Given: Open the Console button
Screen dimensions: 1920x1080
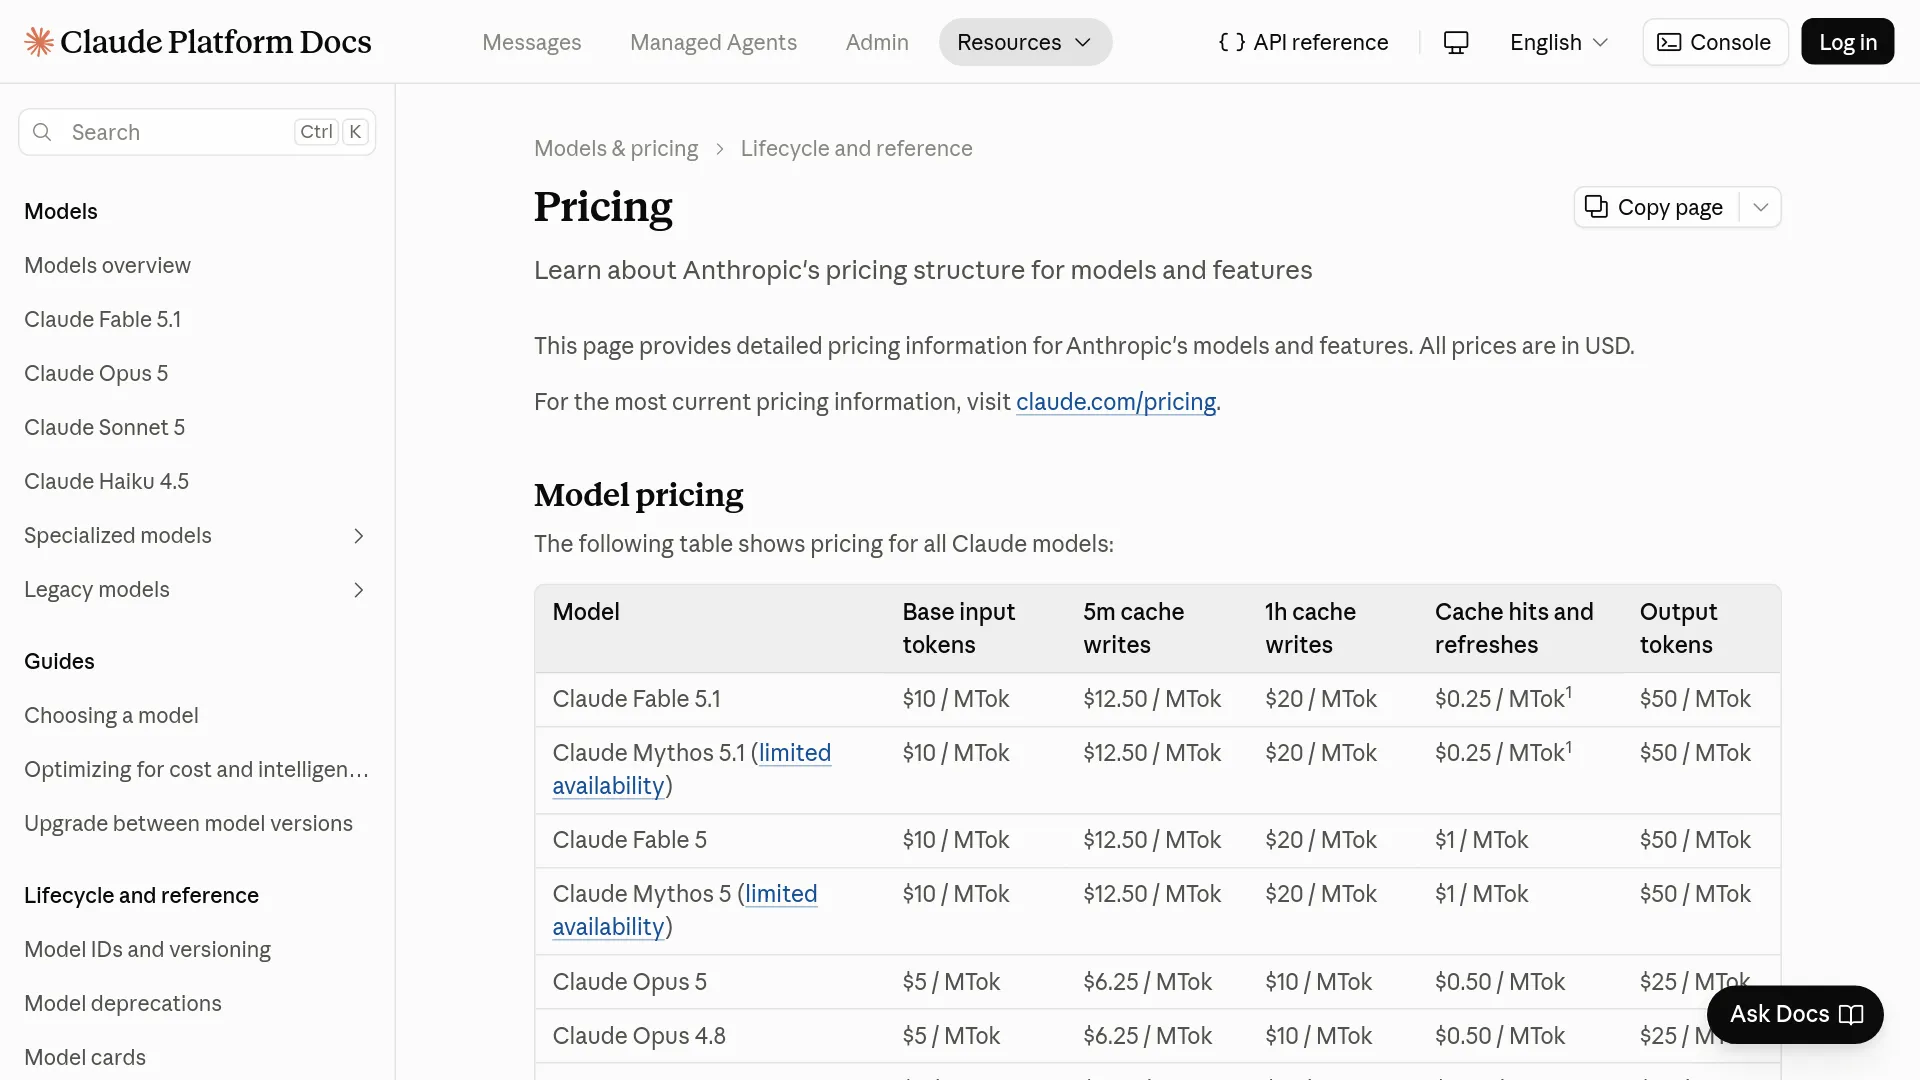Looking at the screenshot, I should pos(1715,42).
